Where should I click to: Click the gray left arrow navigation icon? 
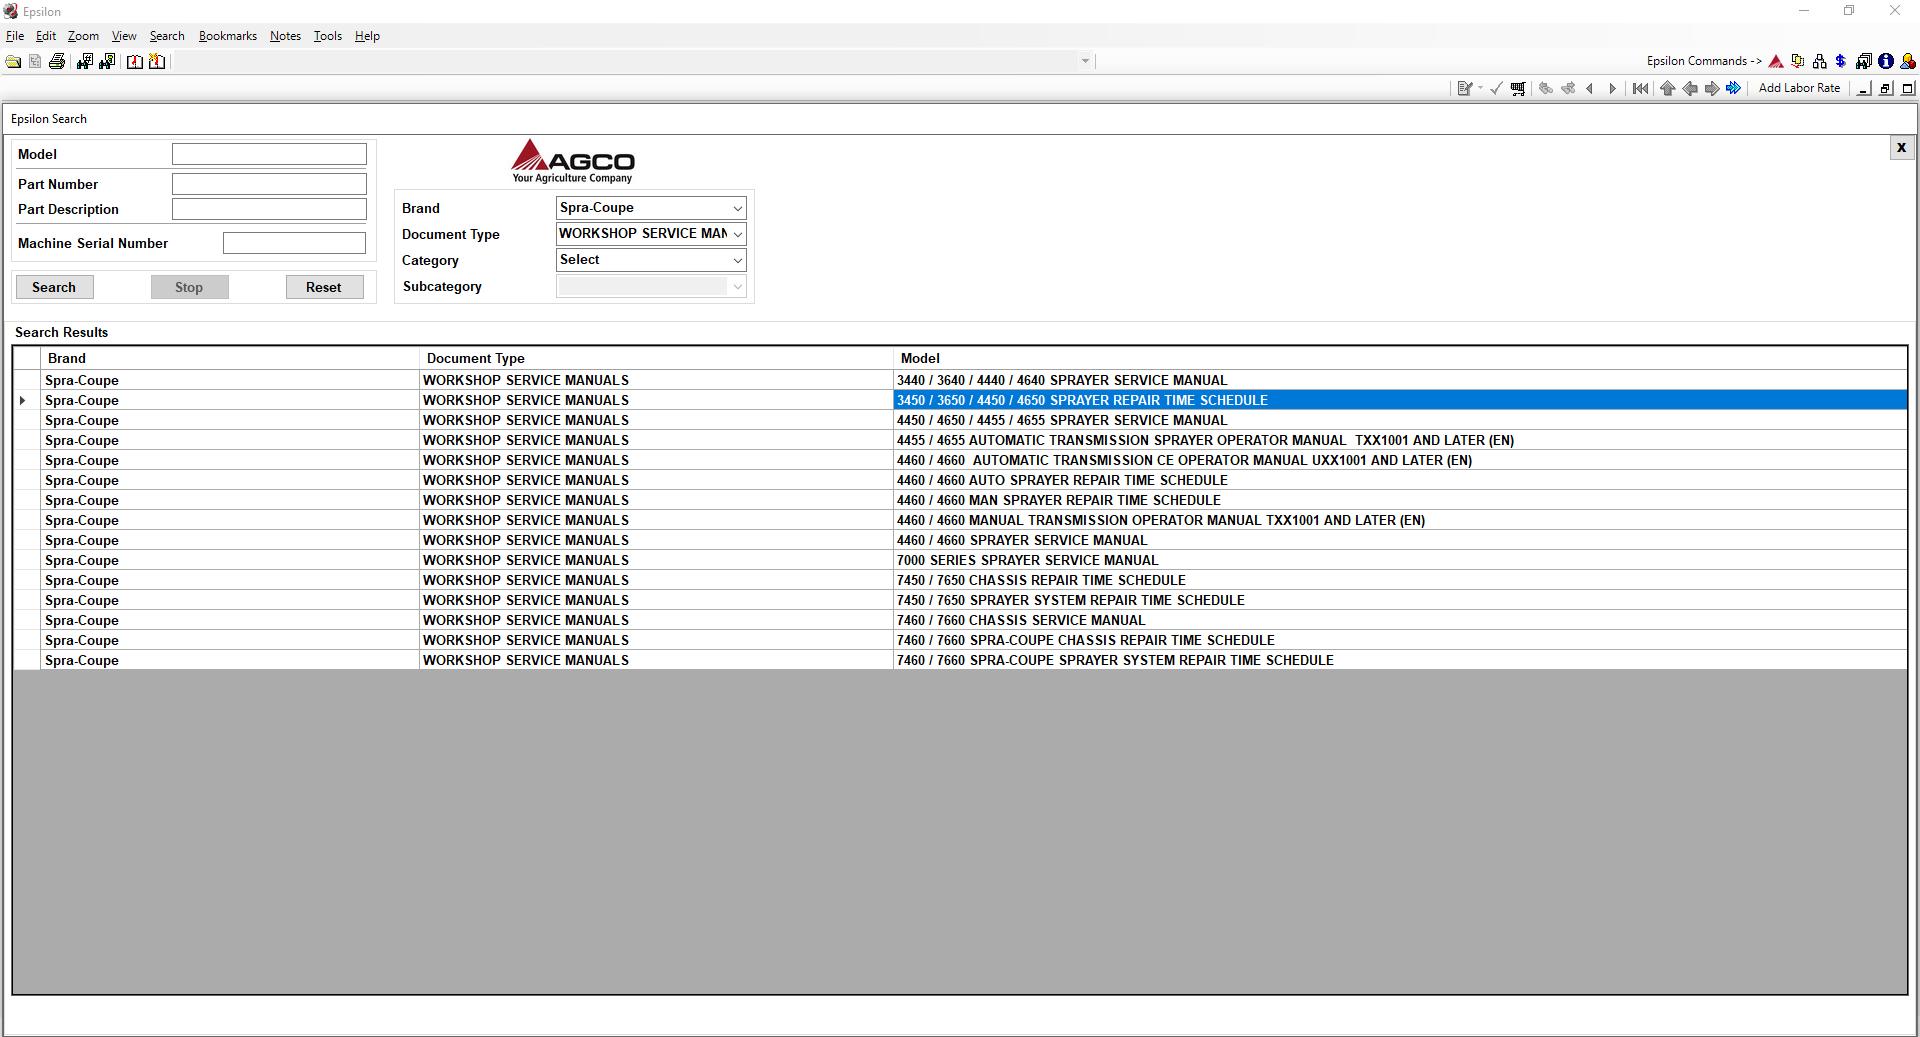1689,88
